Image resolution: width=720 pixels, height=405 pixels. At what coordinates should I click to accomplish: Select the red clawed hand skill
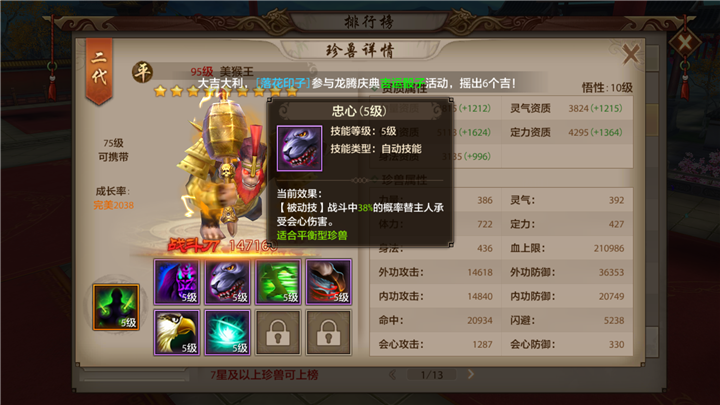(x=328, y=281)
